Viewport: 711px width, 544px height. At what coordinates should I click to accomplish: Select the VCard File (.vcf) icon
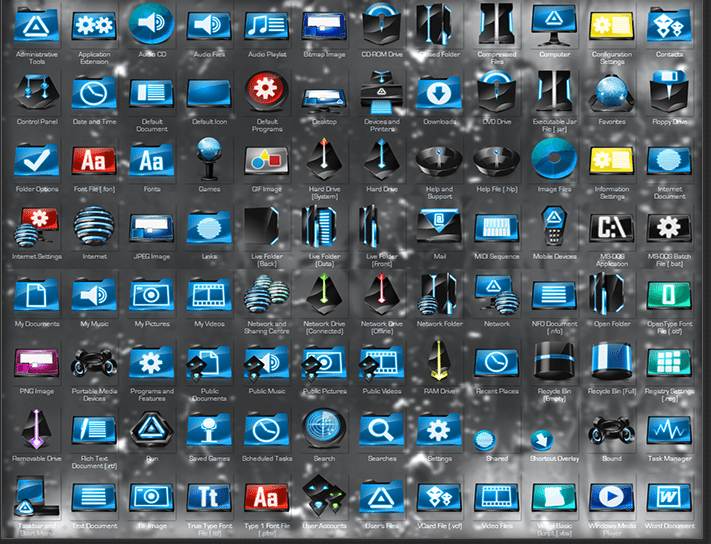point(439,497)
